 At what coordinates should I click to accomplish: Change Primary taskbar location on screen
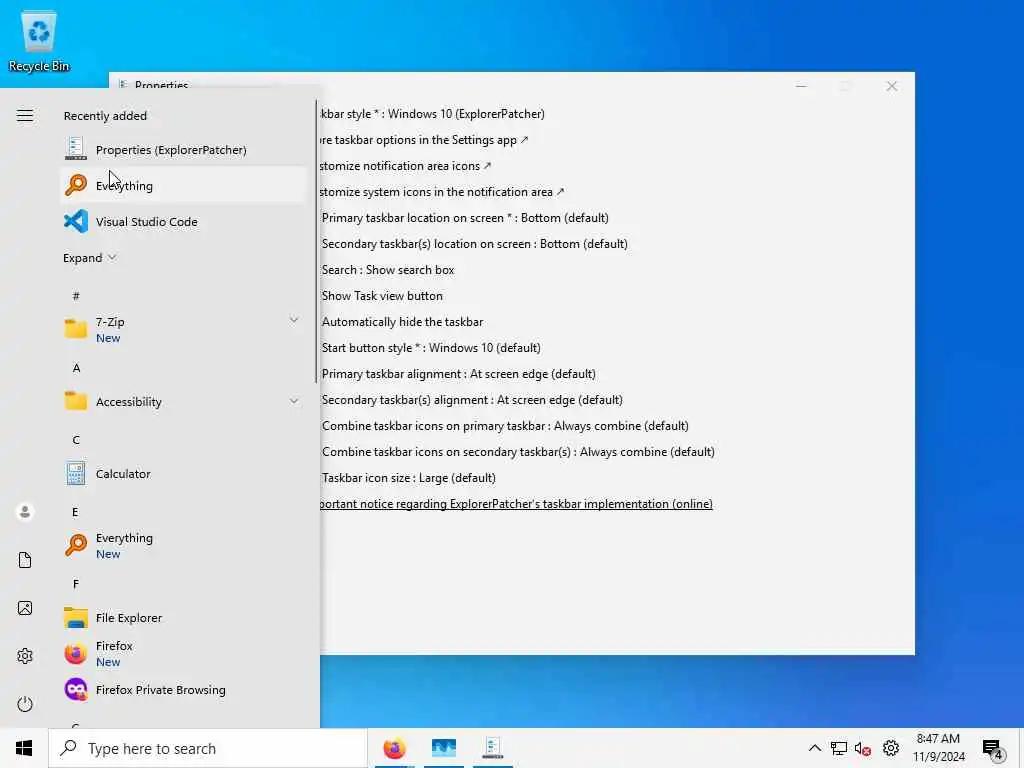(x=465, y=217)
